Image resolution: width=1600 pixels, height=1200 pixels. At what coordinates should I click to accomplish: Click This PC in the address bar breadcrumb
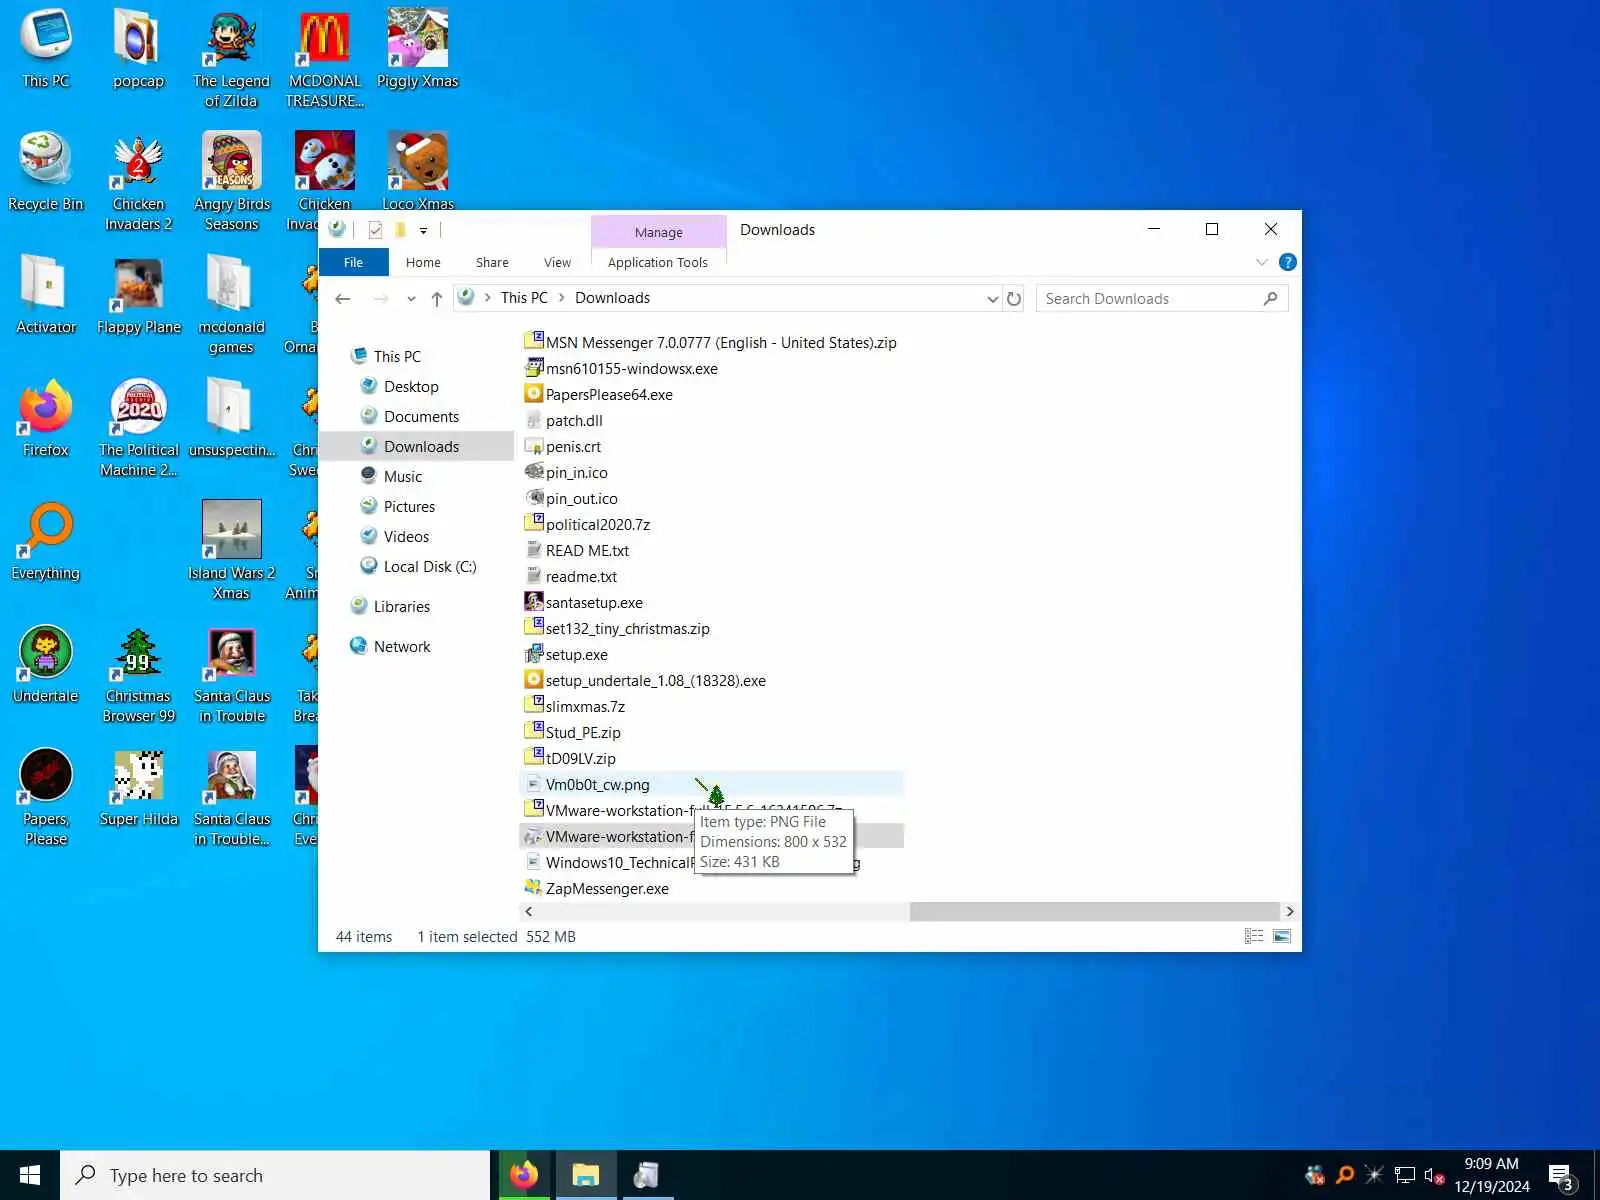point(524,298)
